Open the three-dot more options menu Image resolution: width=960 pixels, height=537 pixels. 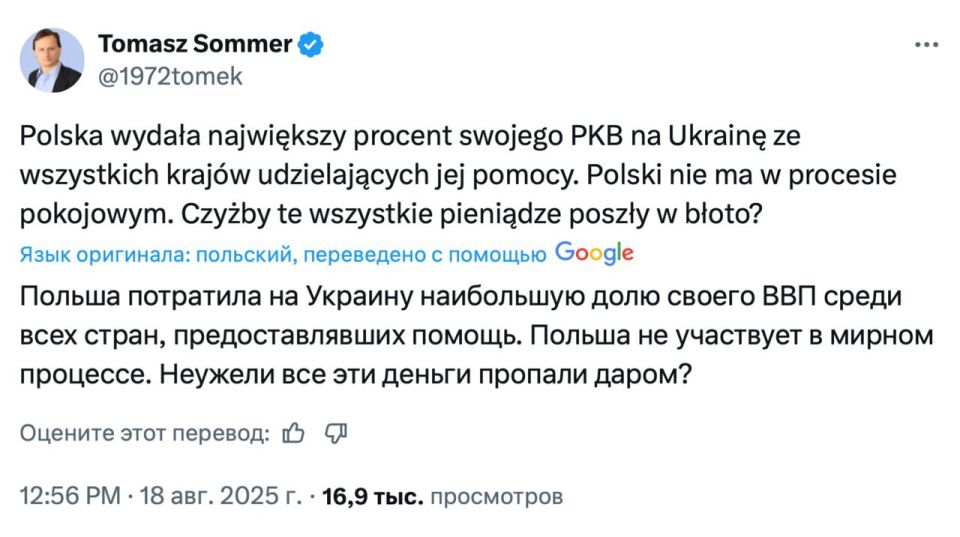(x=926, y=45)
